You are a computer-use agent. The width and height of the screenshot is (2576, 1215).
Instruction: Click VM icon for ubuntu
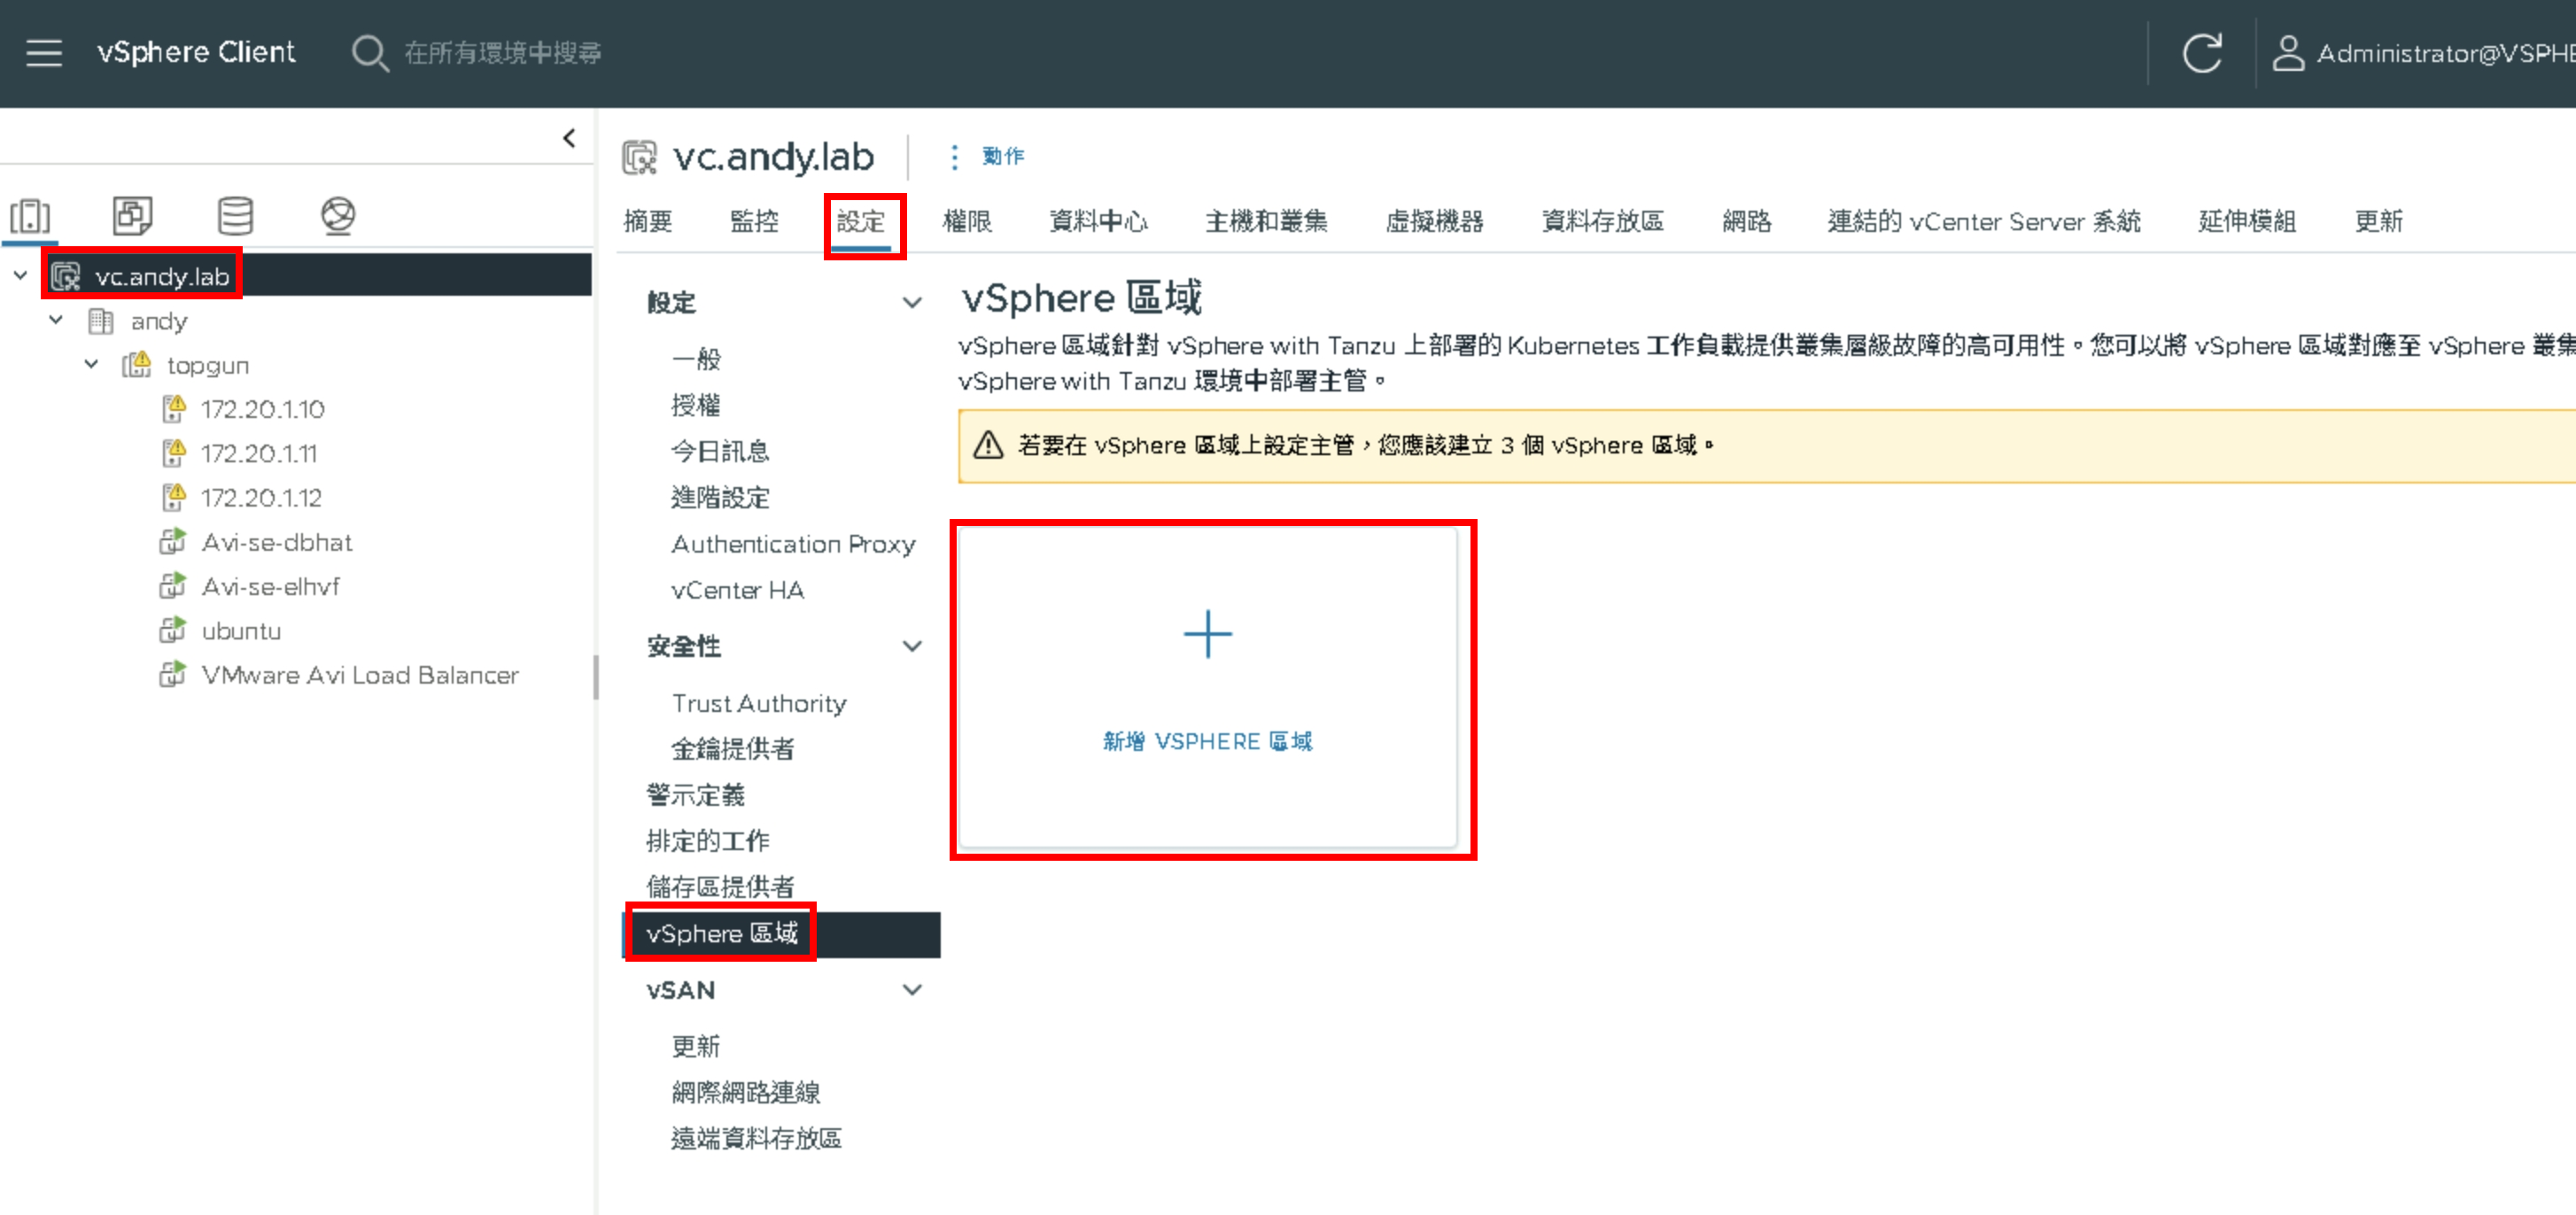tap(173, 630)
